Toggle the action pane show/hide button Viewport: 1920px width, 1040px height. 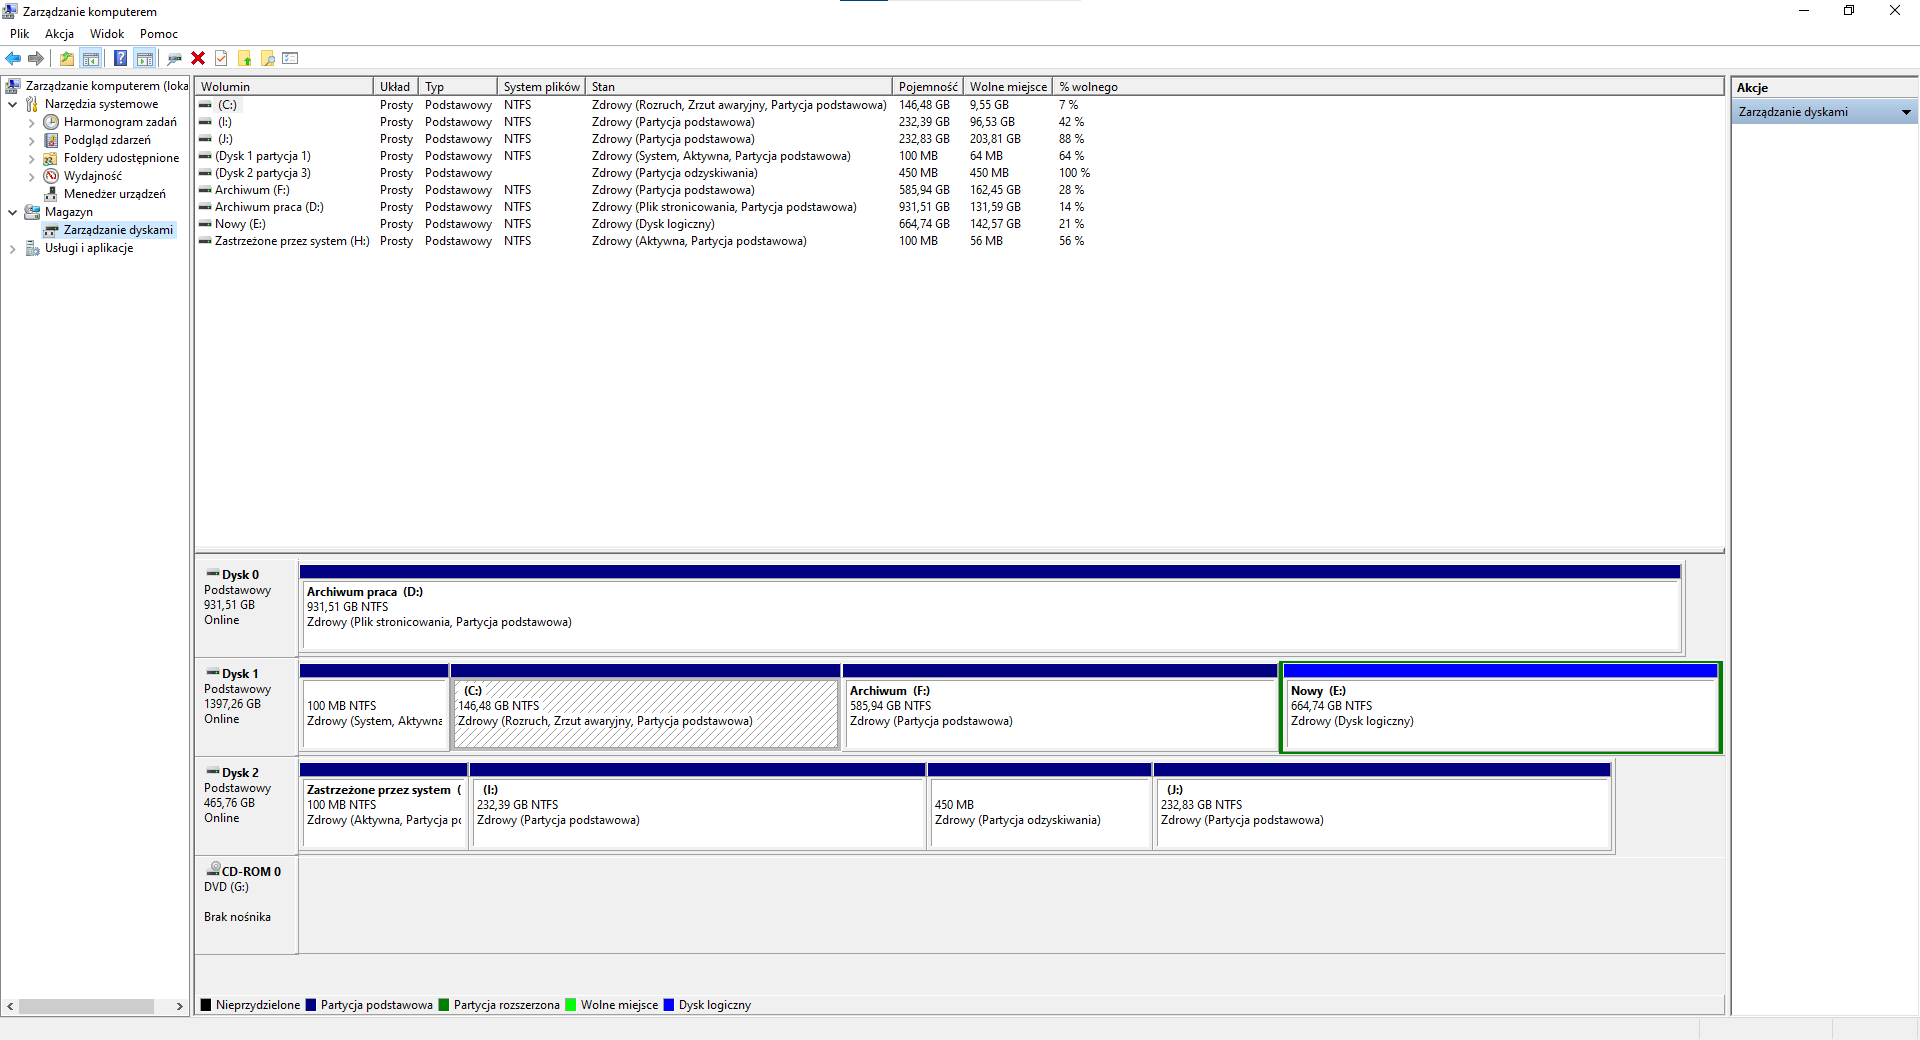click(145, 58)
